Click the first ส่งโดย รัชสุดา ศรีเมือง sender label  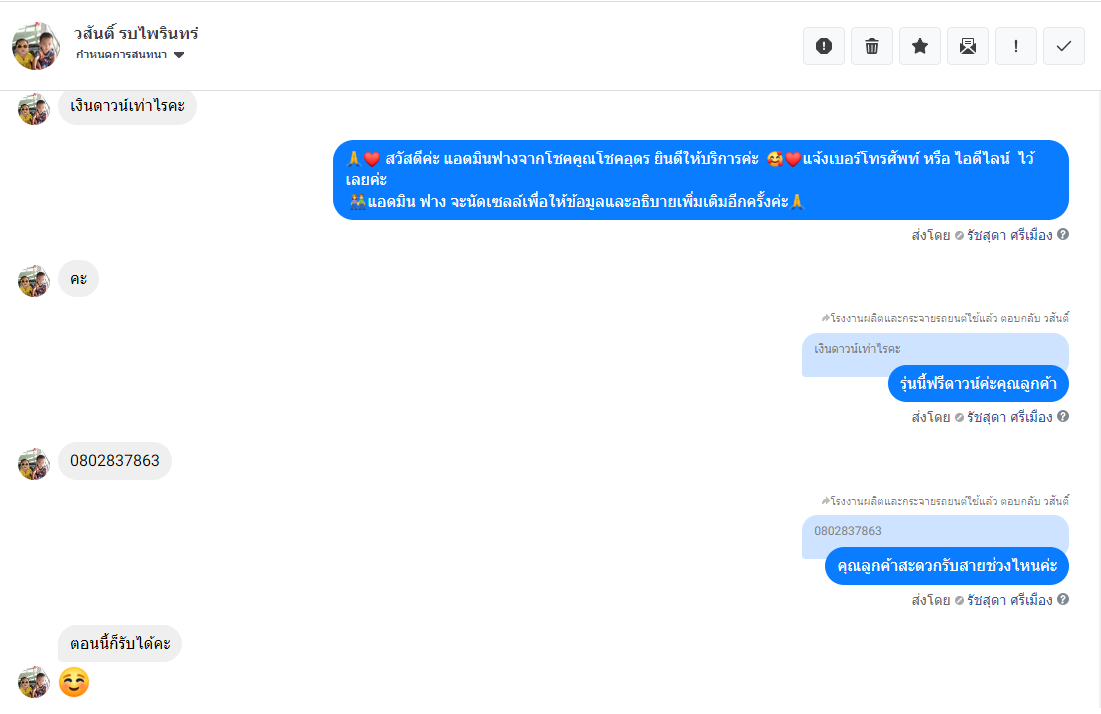click(x=982, y=235)
